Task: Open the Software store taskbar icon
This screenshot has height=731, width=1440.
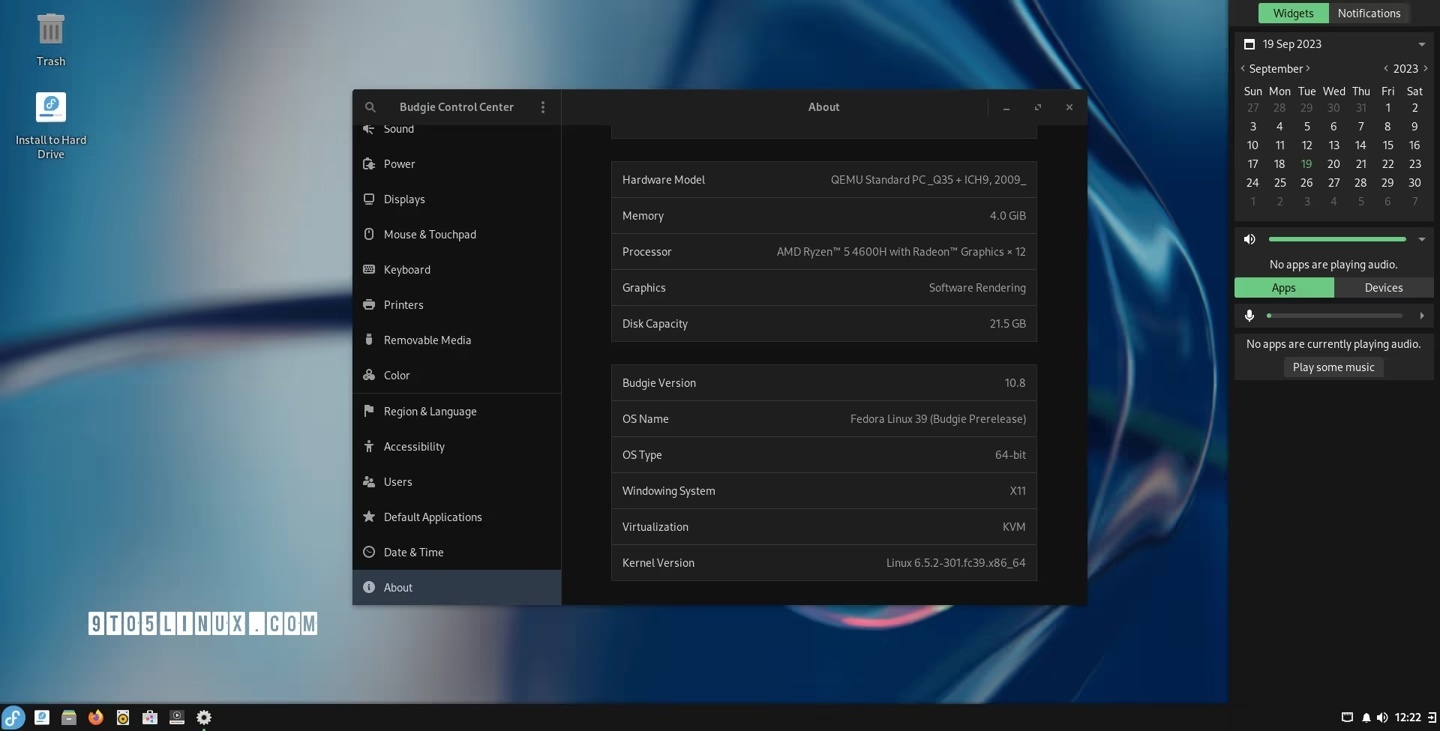Action: 150,717
